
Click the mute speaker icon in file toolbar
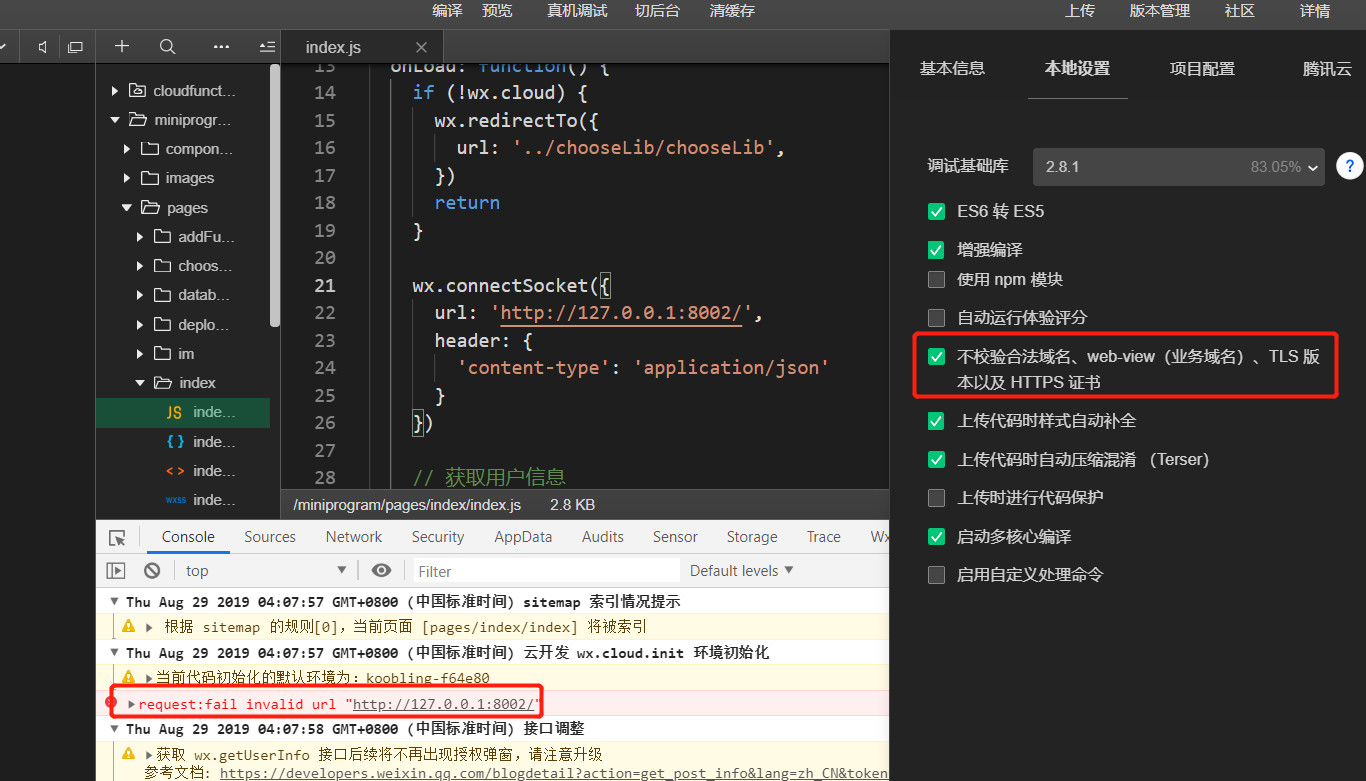(x=42, y=47)
